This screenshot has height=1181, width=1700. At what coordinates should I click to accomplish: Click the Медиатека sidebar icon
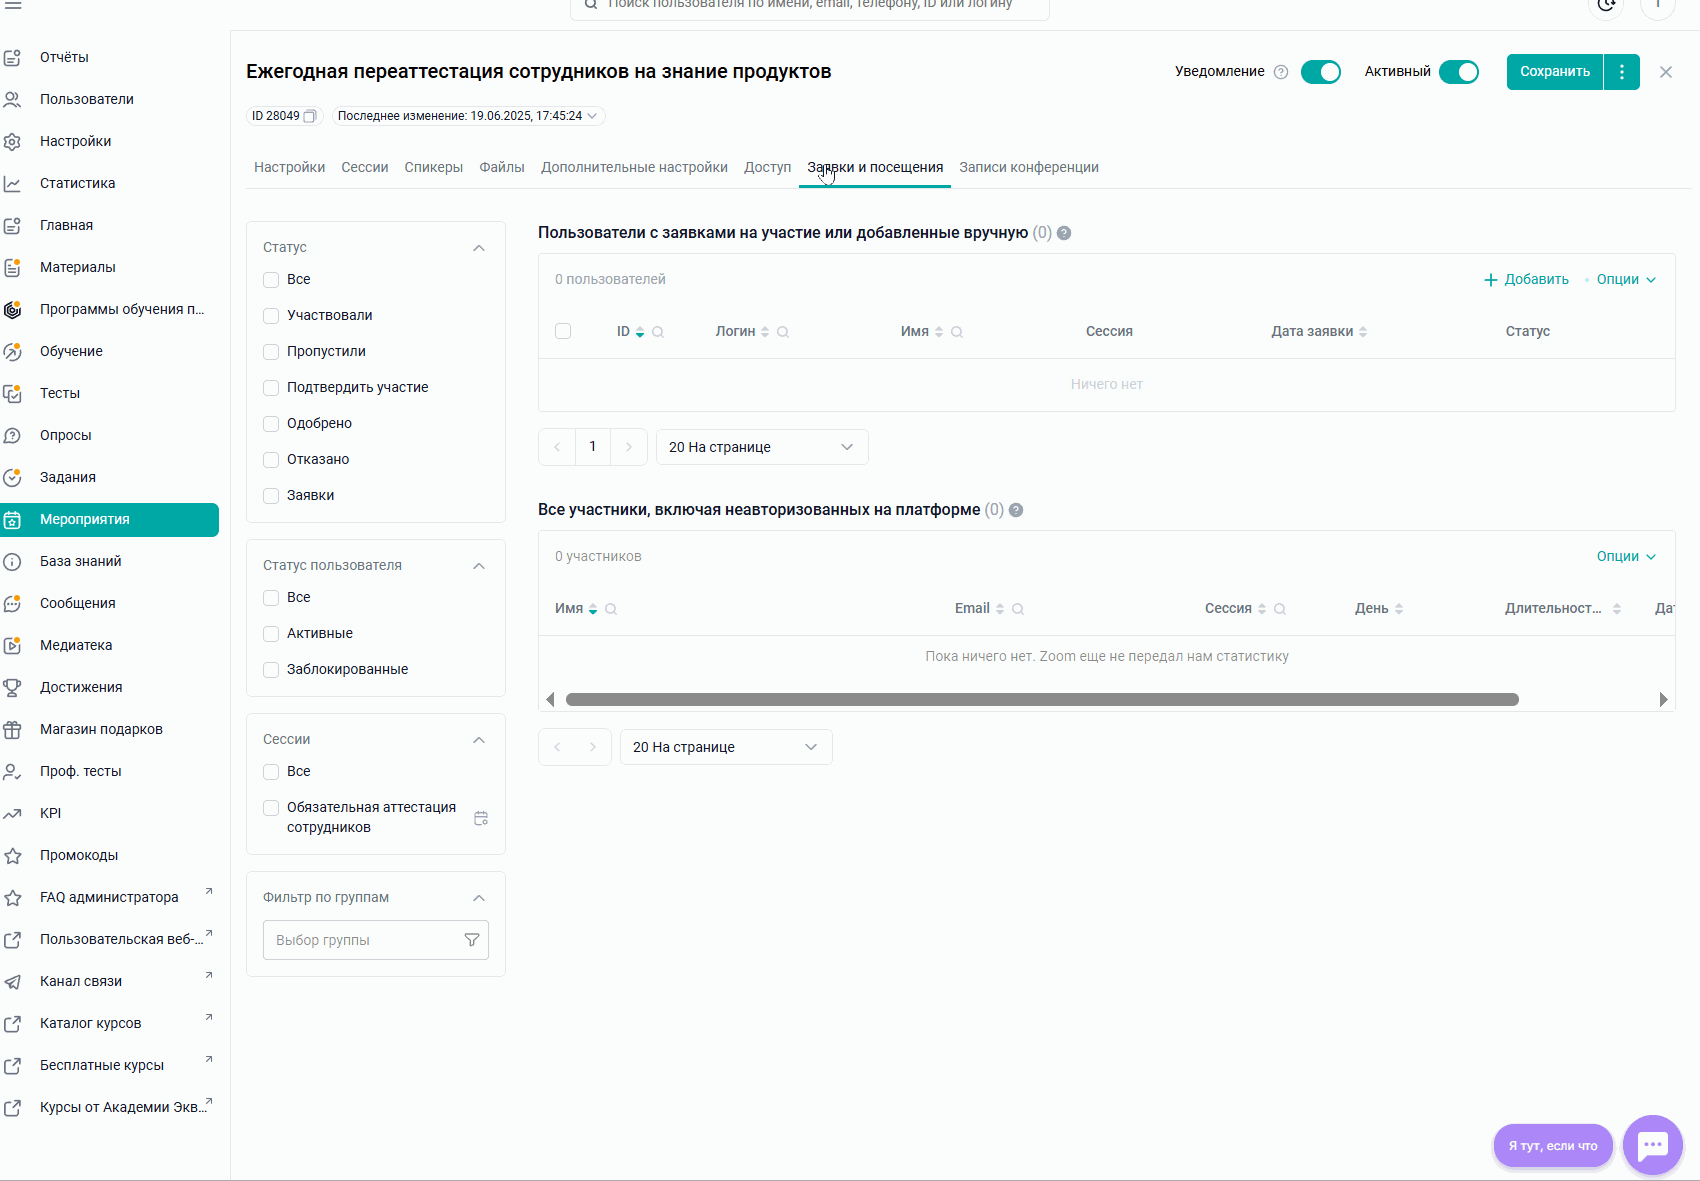point(12,645)
